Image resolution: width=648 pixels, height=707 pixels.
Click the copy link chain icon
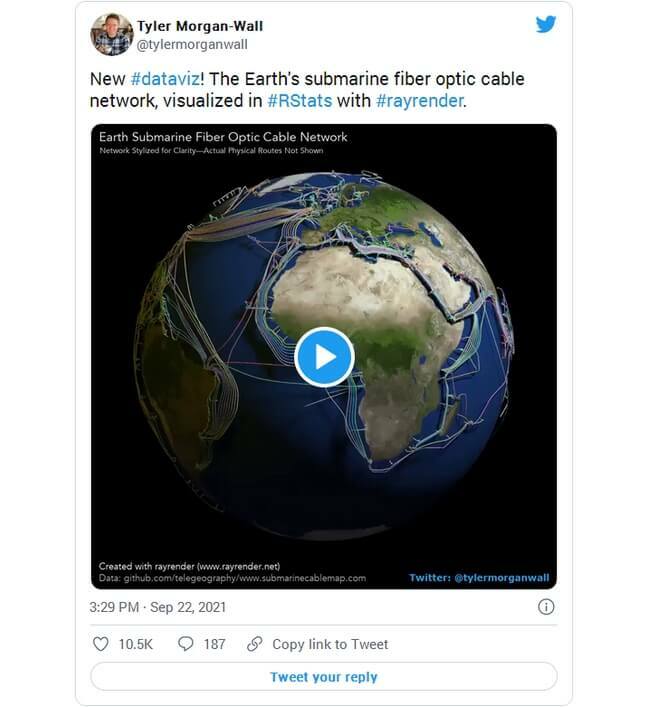click(x=255, y=644)
